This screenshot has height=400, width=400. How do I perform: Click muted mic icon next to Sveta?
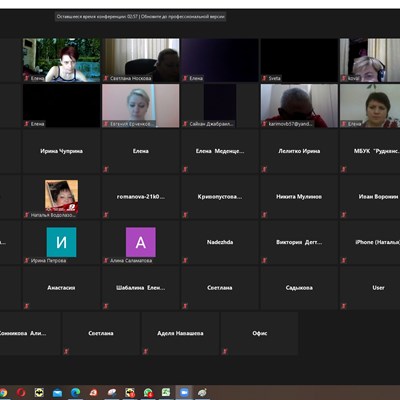tap(264, 78)
